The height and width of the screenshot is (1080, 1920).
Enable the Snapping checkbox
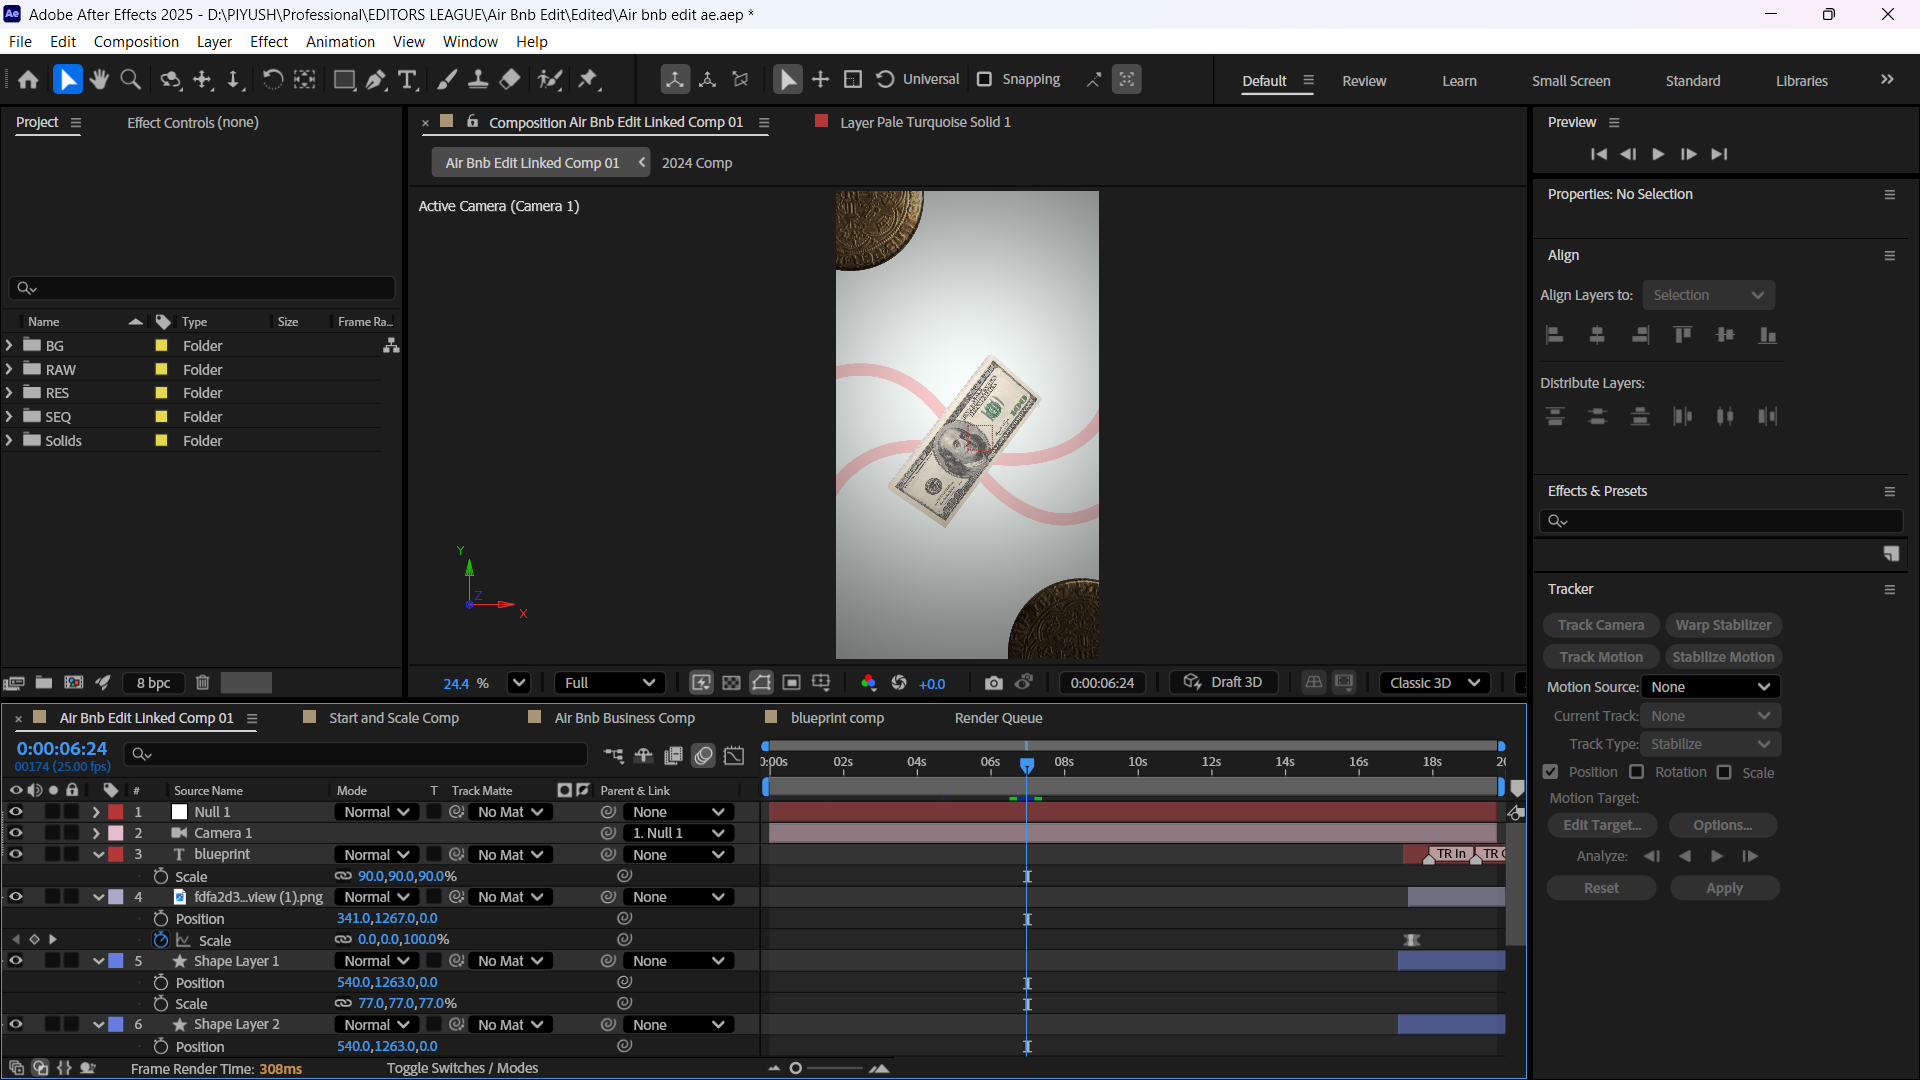984,80
